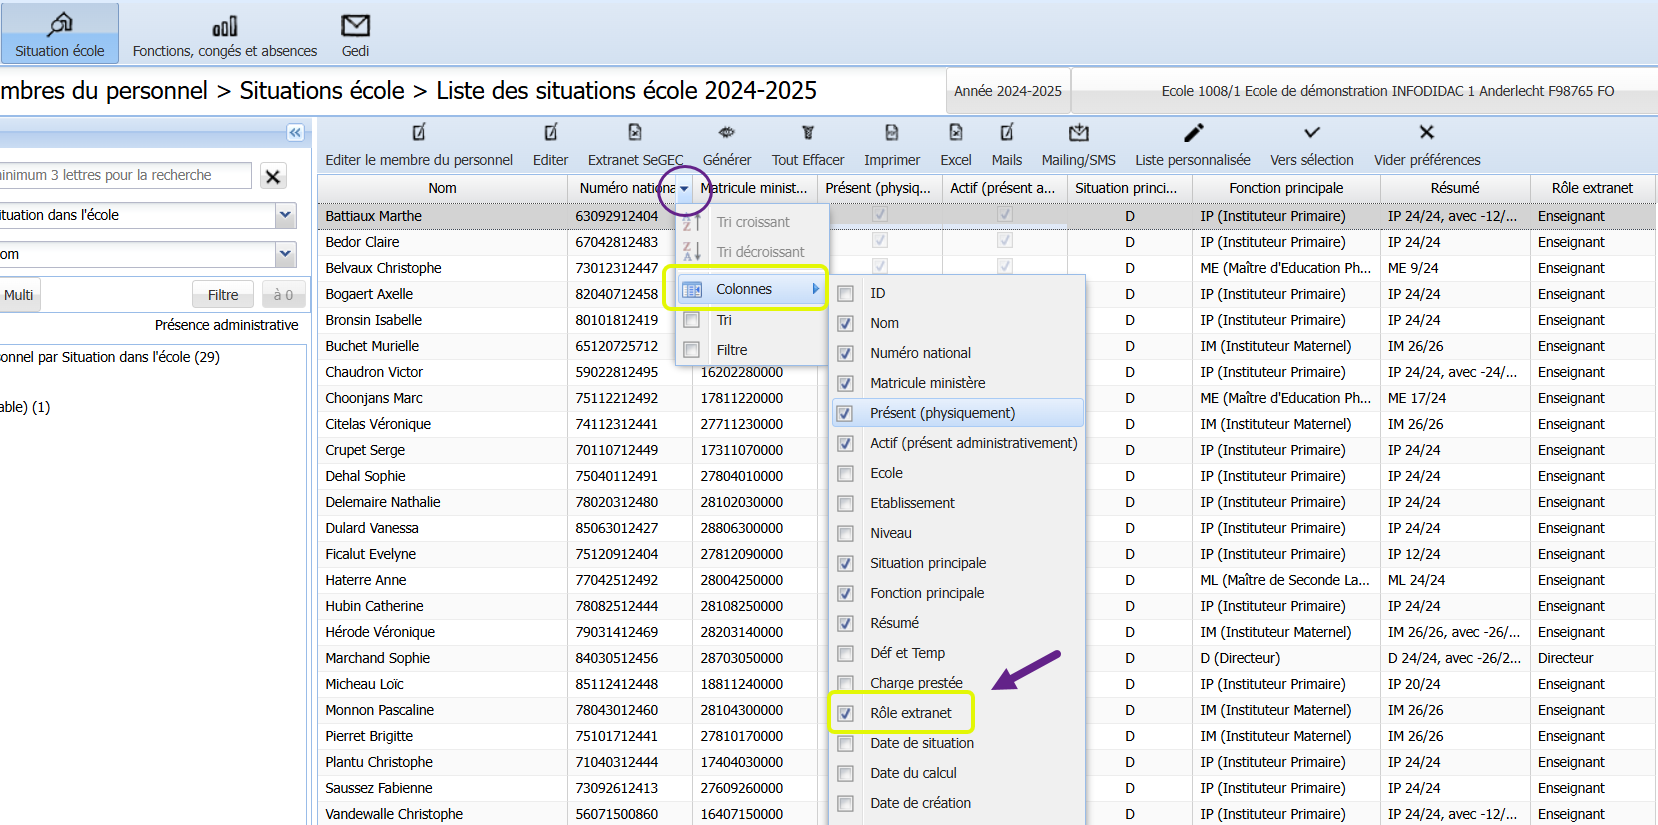This screenshot has height=825, width=1658.
Task: Click the Multi button
Action: (19, 295)
